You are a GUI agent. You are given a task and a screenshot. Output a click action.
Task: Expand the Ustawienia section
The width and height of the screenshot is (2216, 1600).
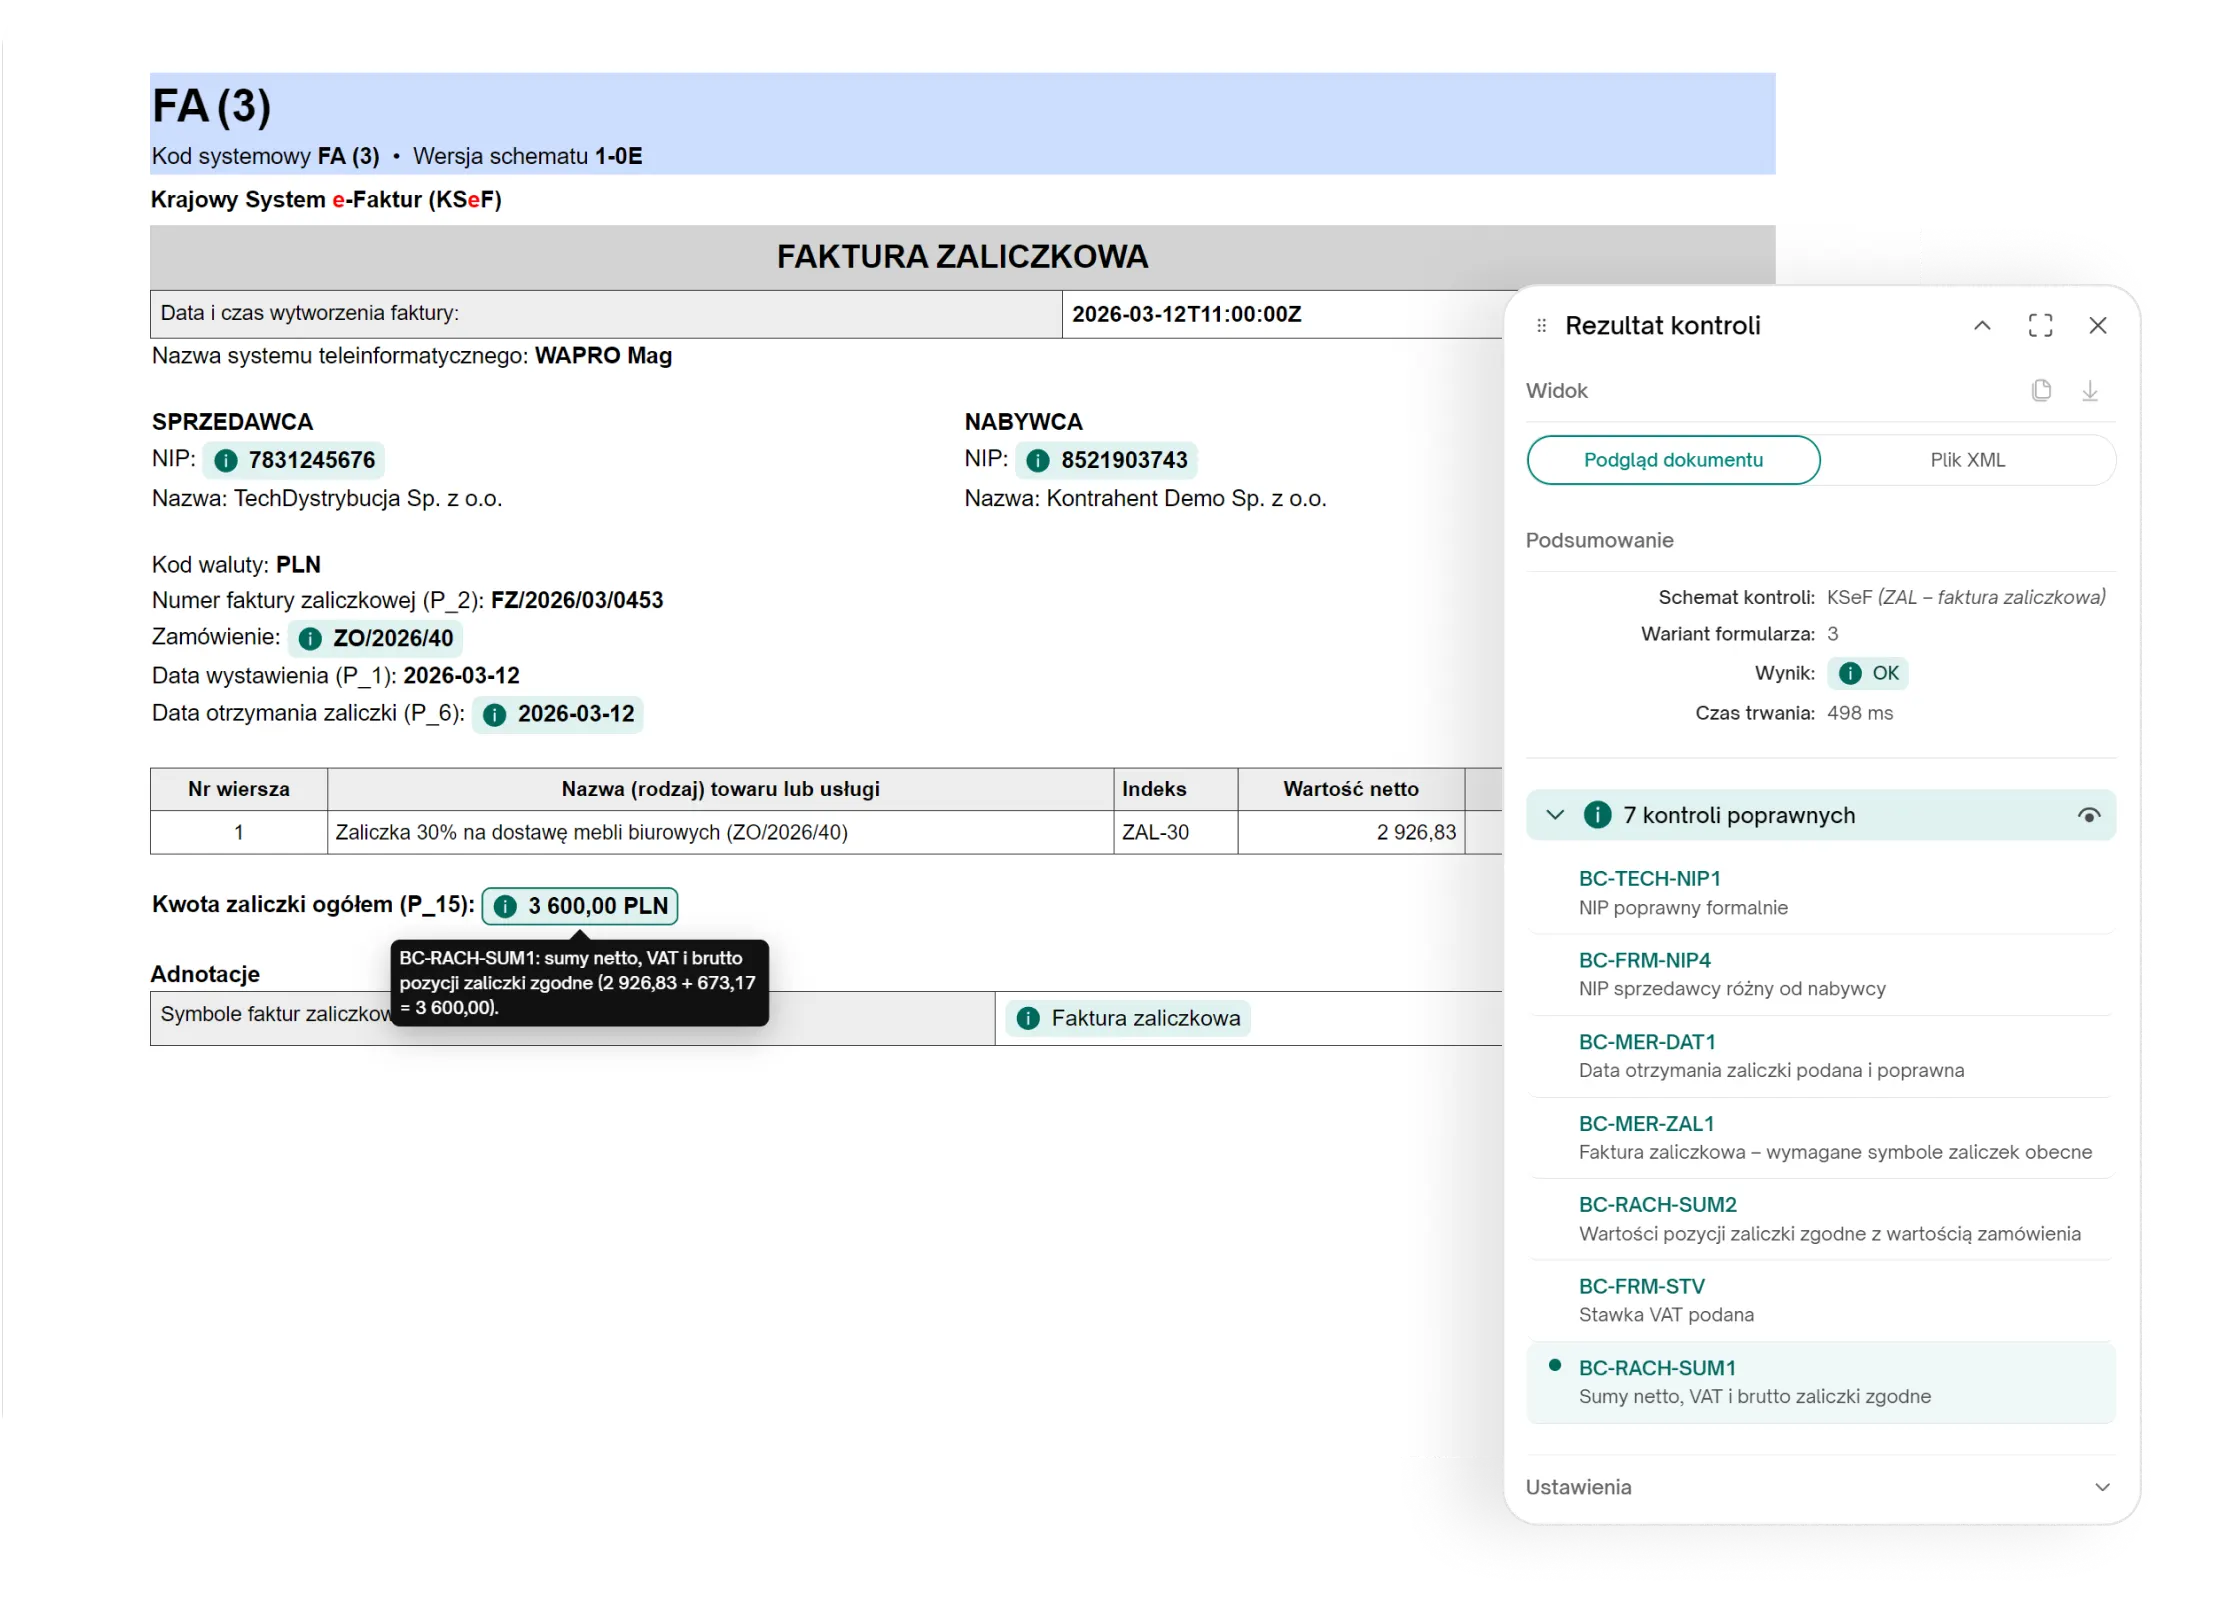(x=2102, y=1487)
